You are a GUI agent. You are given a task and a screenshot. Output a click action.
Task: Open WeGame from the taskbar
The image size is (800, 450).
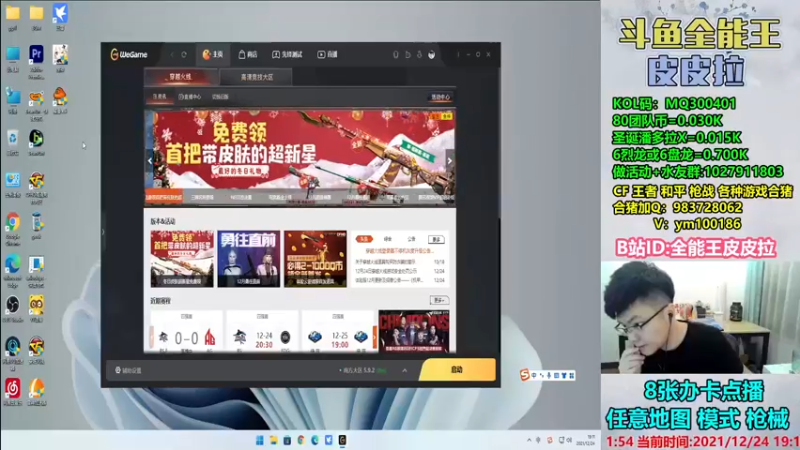342,440
